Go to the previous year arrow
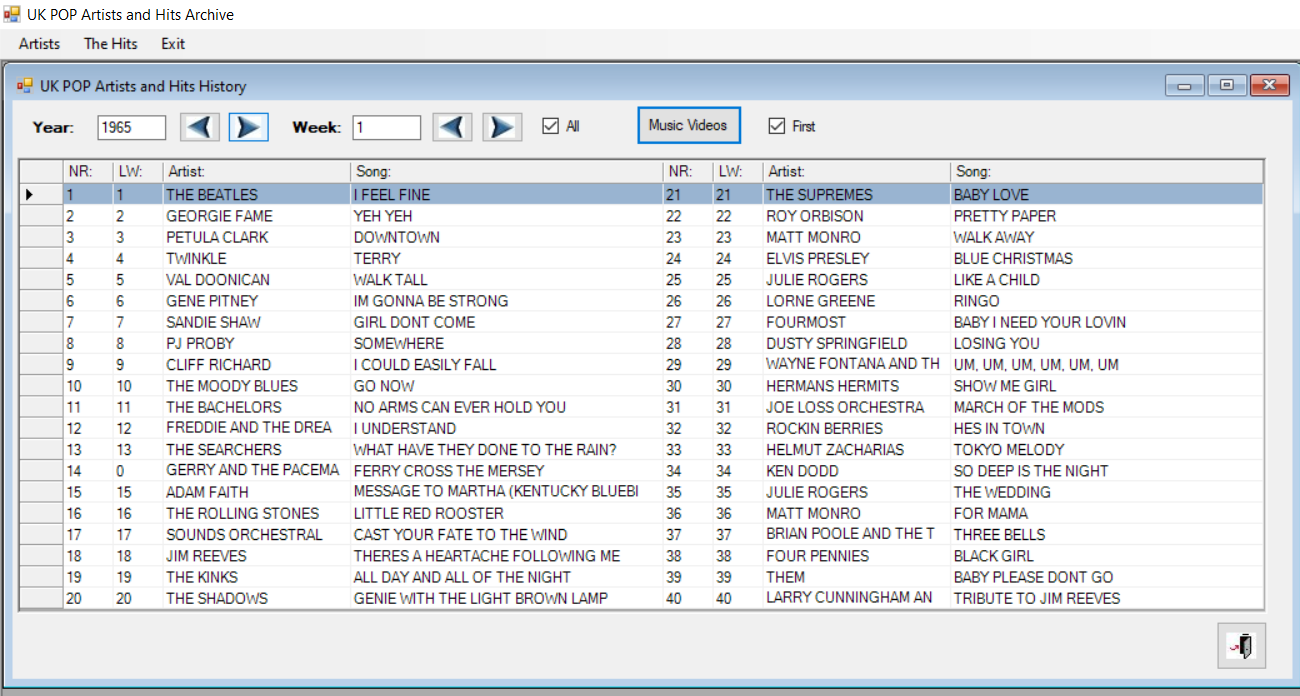Screen dimensions: 1300x696 [200, 127]
